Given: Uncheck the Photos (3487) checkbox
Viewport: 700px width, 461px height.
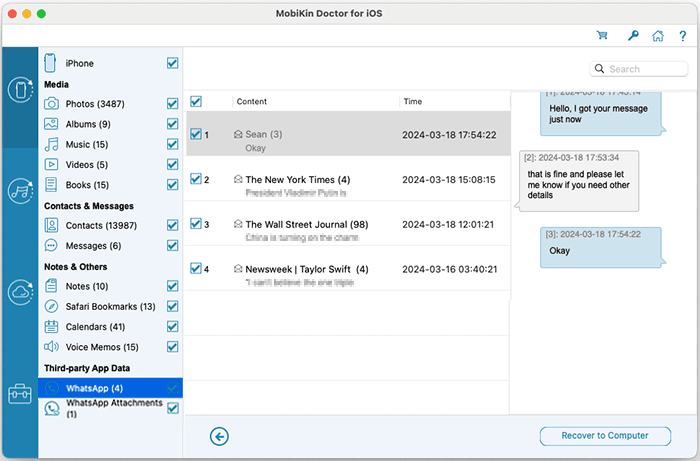Looking at the screenshot, I should 173,104.
